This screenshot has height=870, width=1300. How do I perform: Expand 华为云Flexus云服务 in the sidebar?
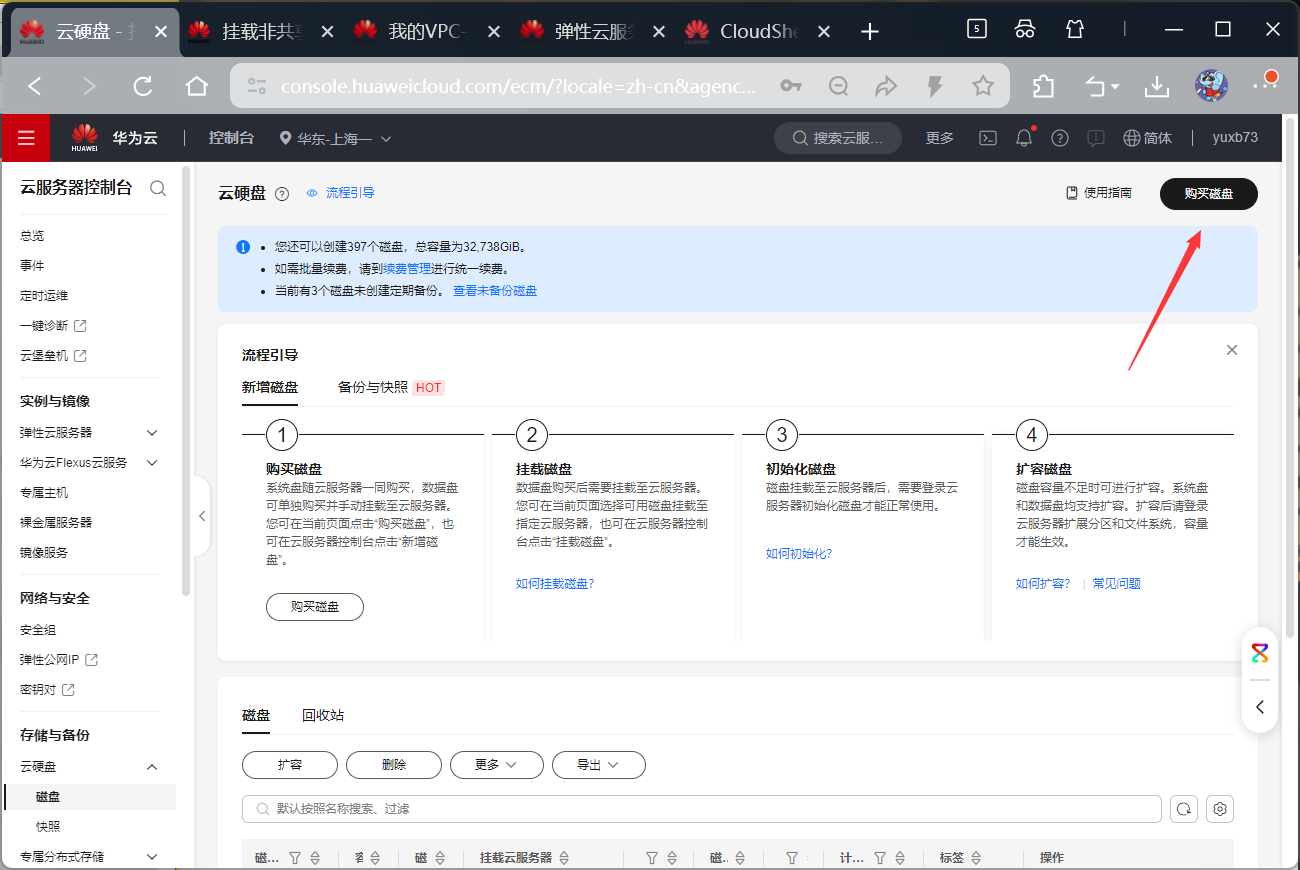tap(152, 463)
